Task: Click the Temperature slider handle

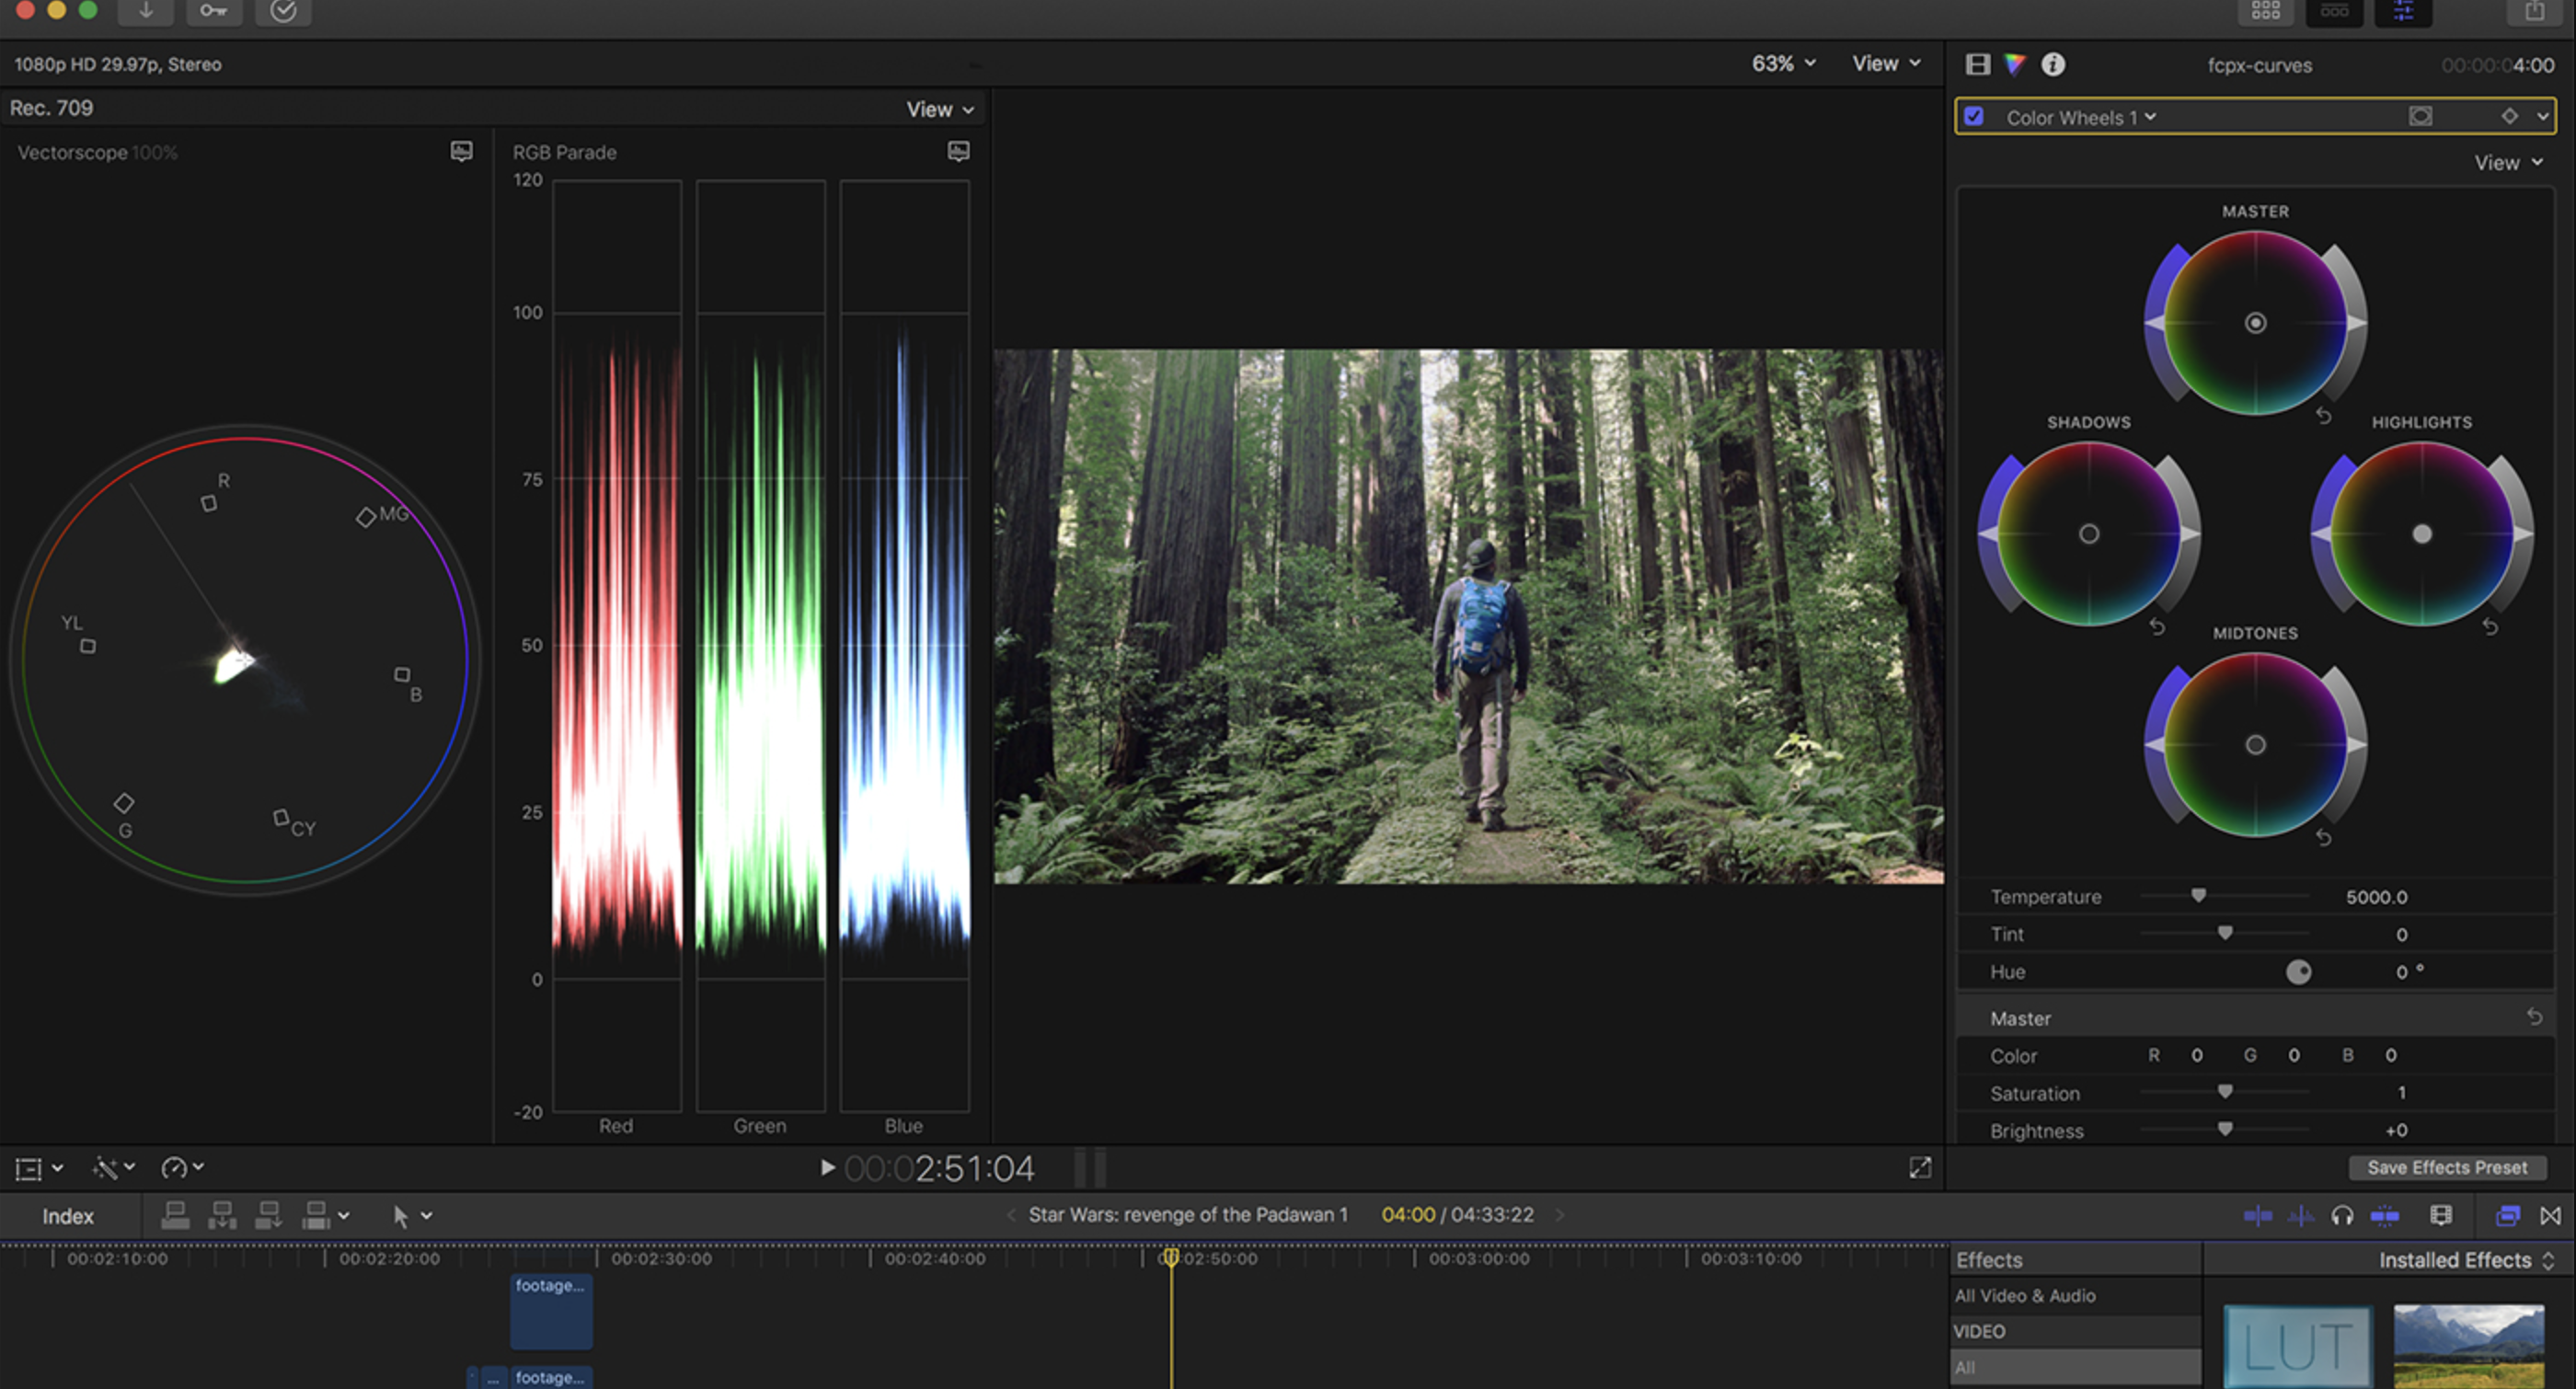Action: (x=2198, y=895)
